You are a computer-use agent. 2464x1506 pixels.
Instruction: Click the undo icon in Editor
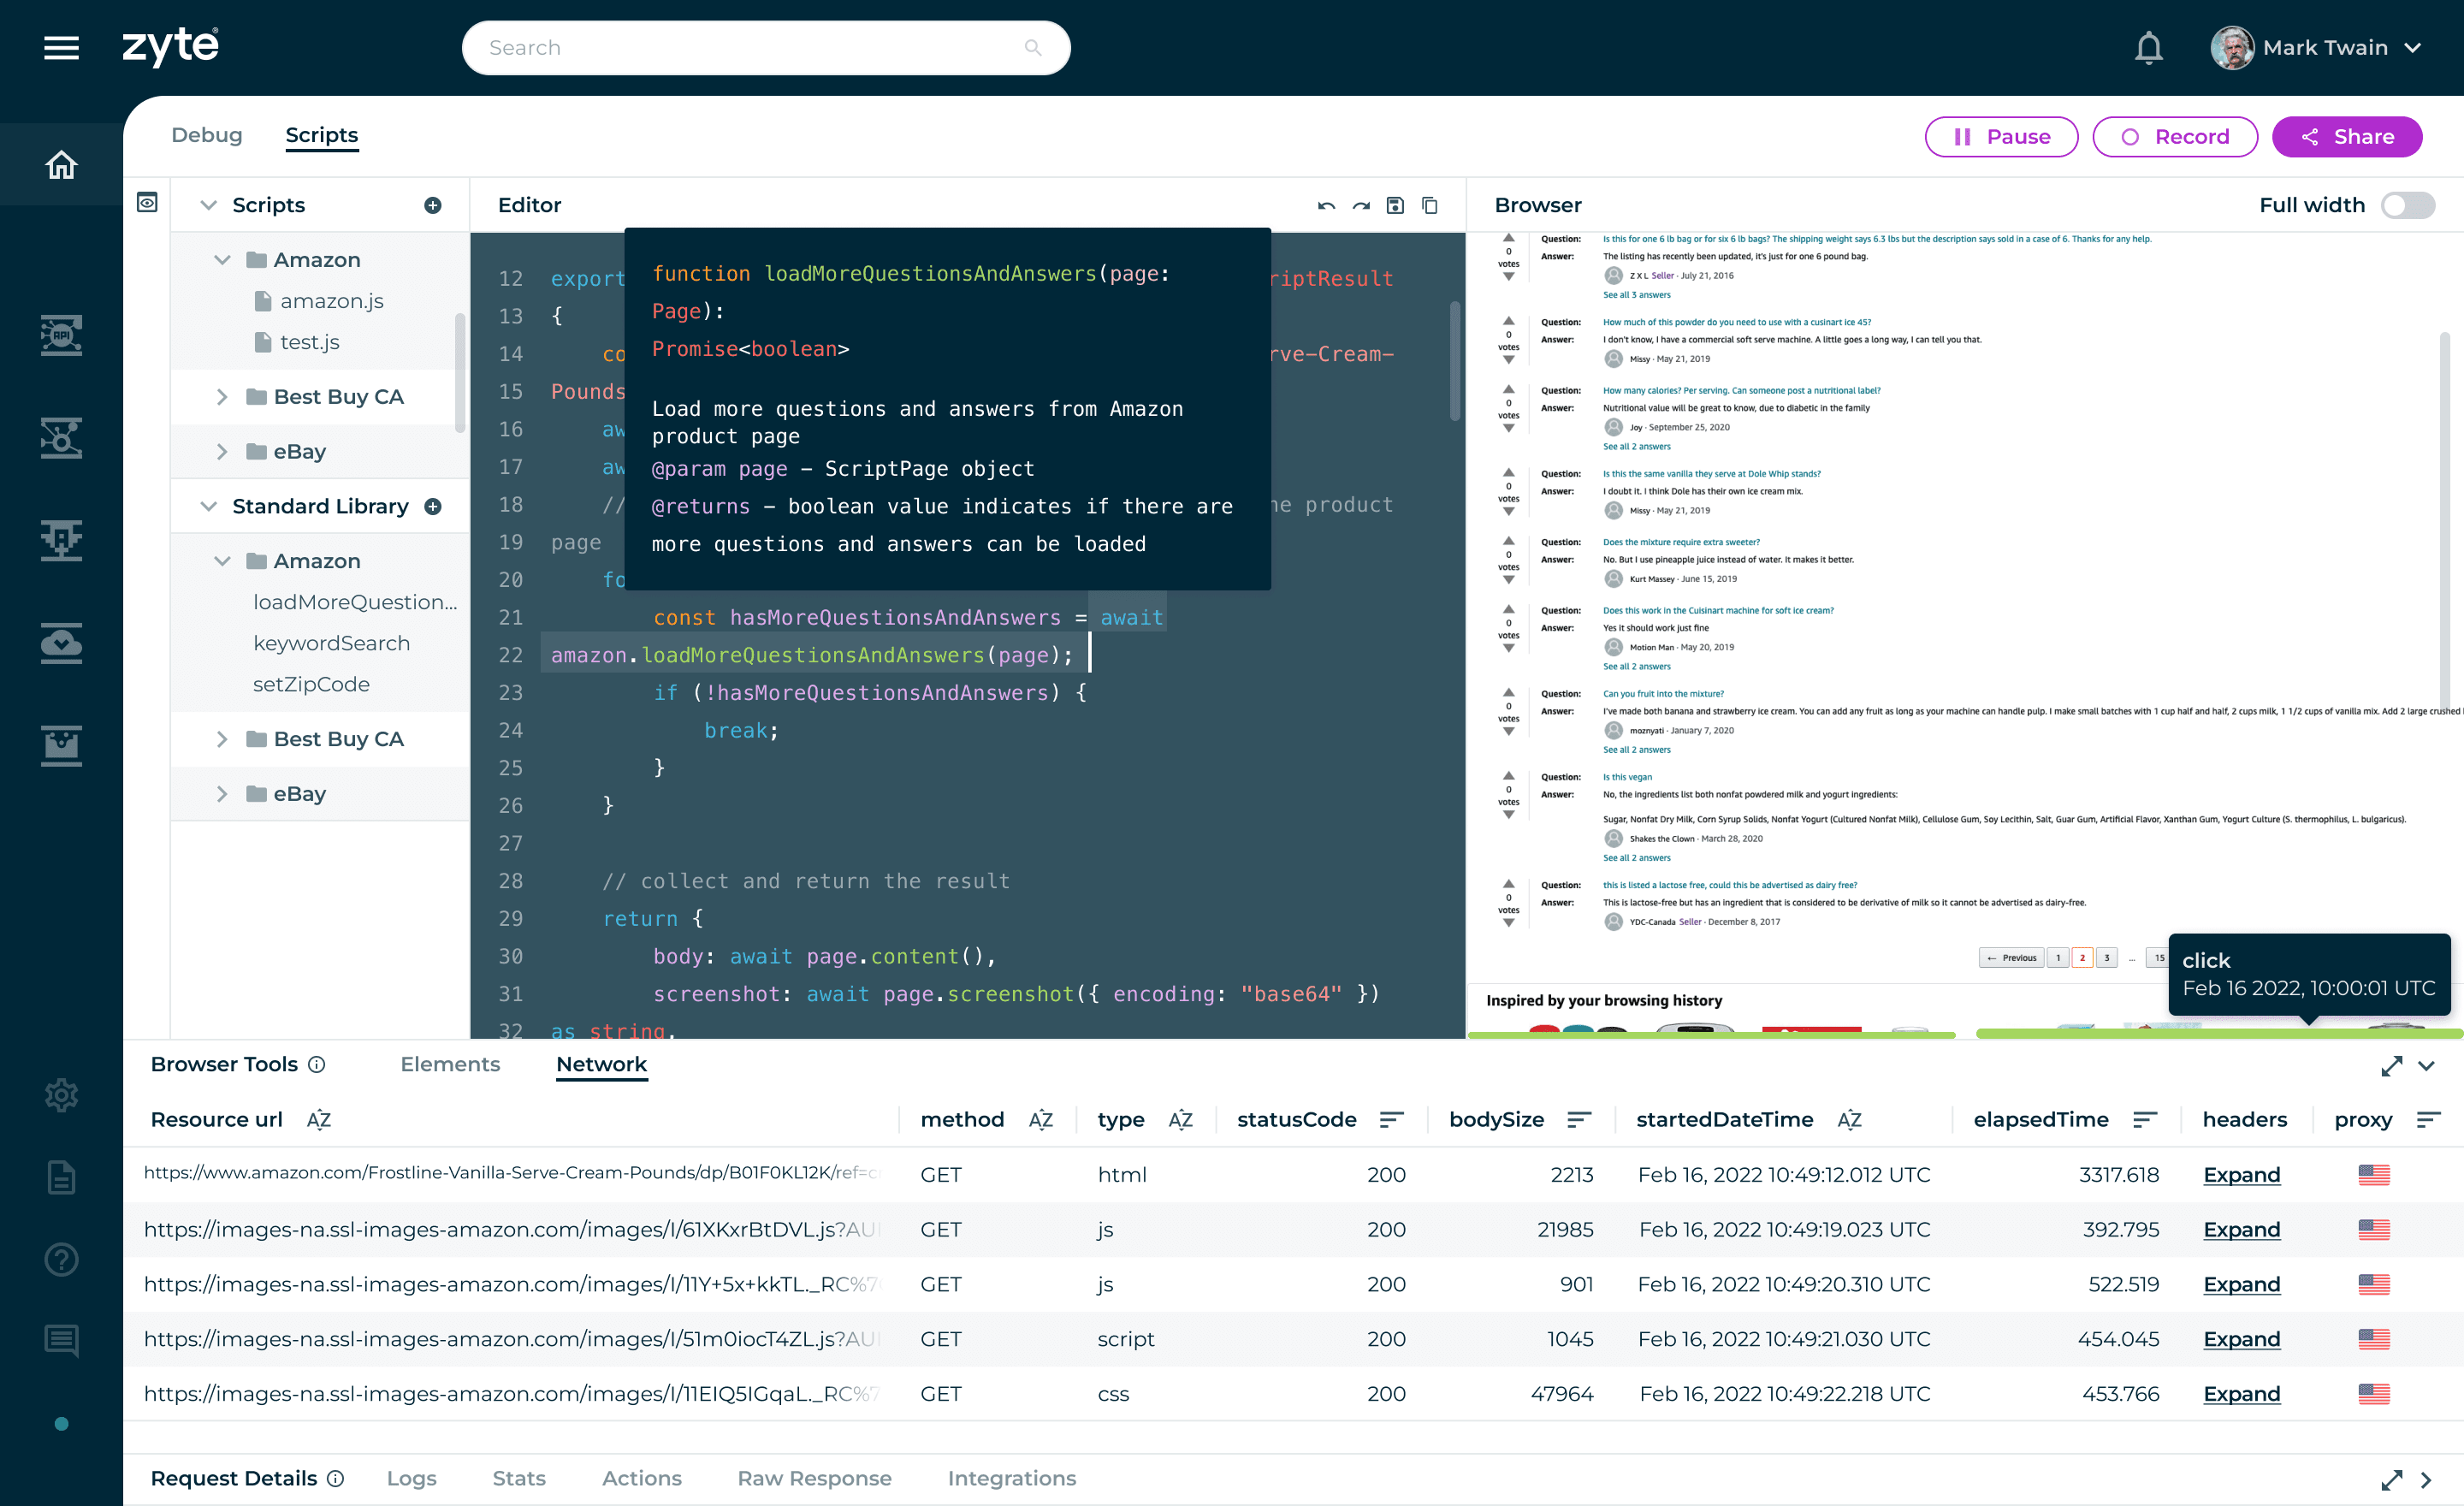pyautogui.click(x=1326, y=205)
